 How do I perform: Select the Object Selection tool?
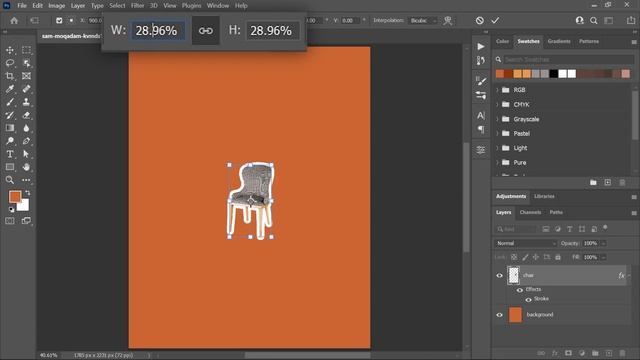(26, 63)
